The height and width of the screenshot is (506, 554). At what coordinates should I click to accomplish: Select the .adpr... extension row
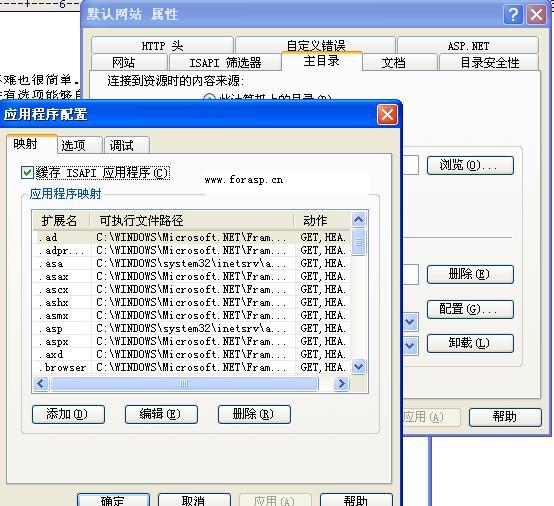tap(192, 250)
